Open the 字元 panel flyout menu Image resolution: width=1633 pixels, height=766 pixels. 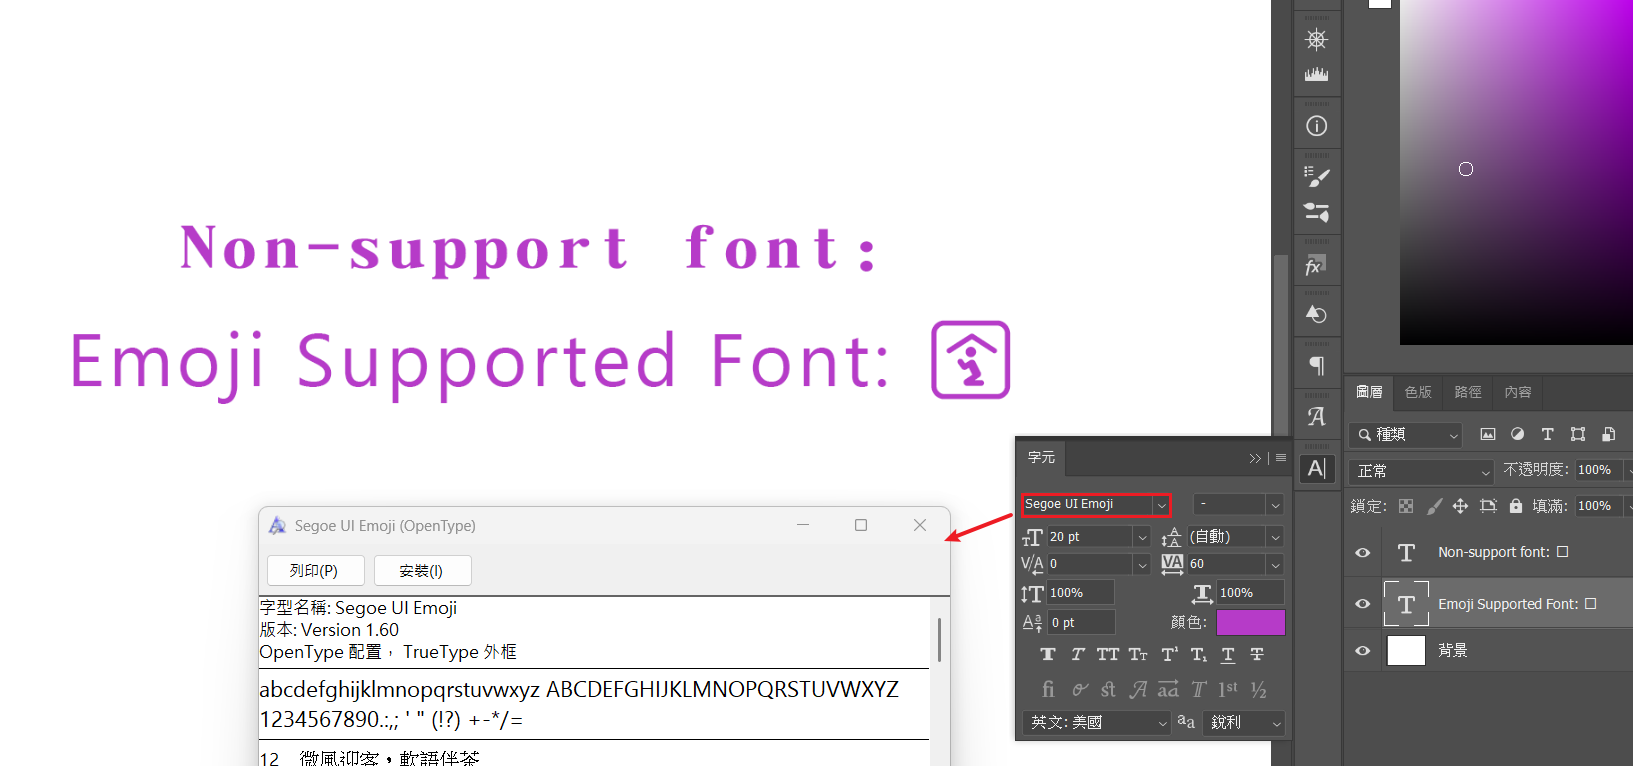click(x=1281, y=458)
